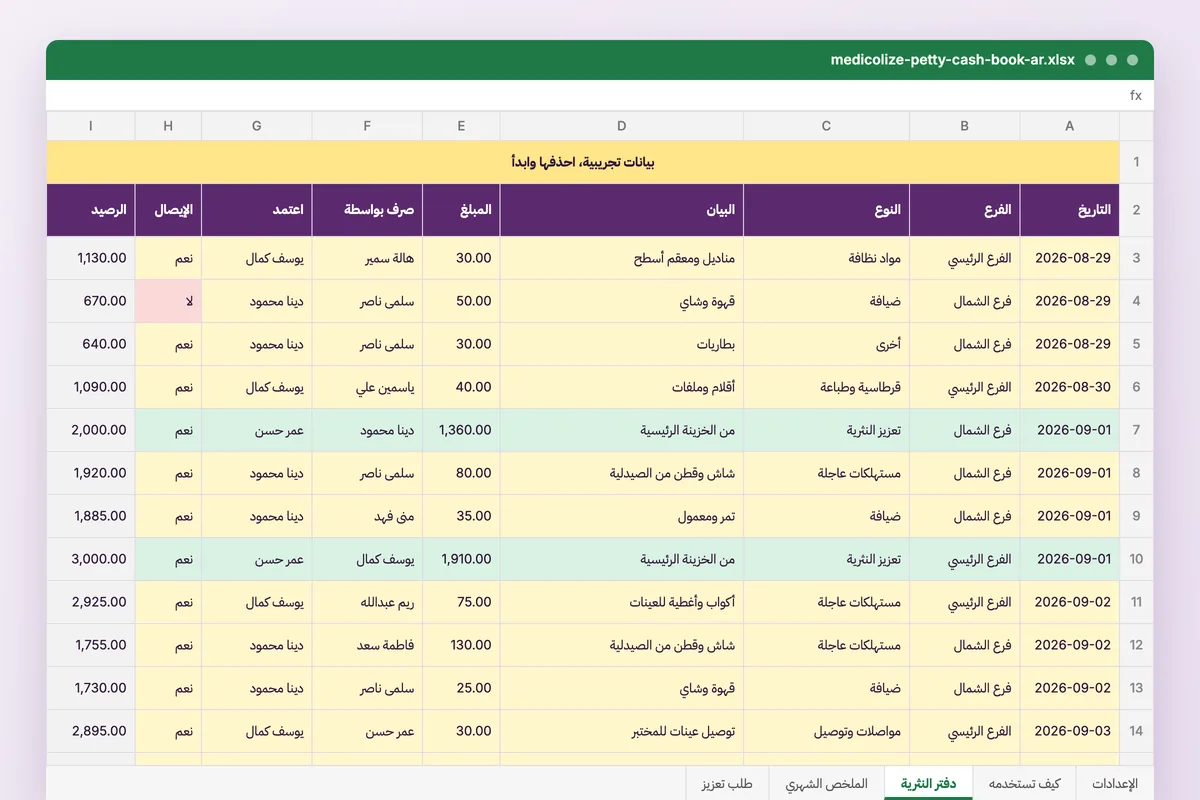Open the الملخص الشهري sheet tab
Viewport: 1200px width, 800px height.
pos(826,784)
